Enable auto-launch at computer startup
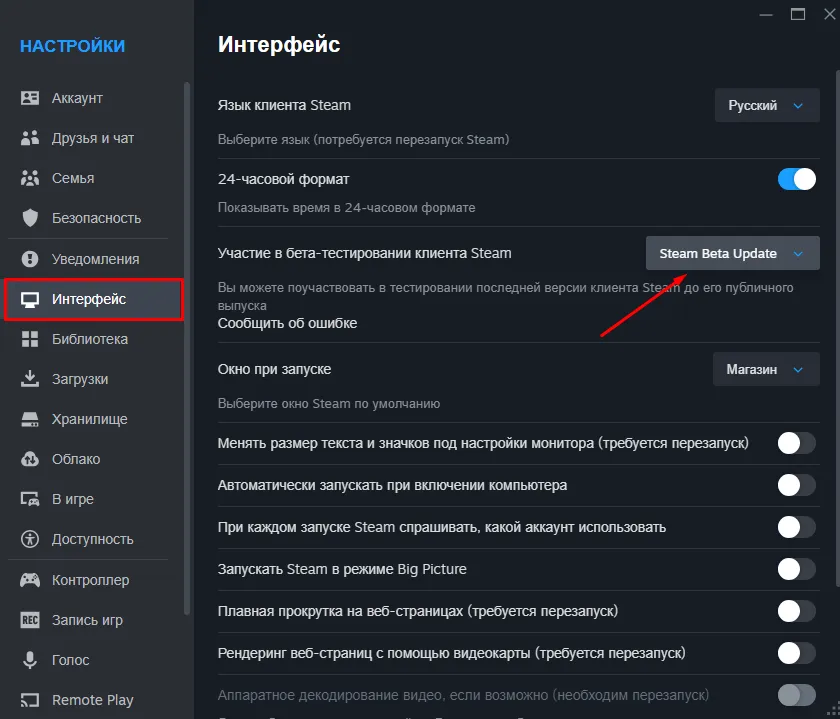This screenshot has height=719, width=840. point(797,485)
